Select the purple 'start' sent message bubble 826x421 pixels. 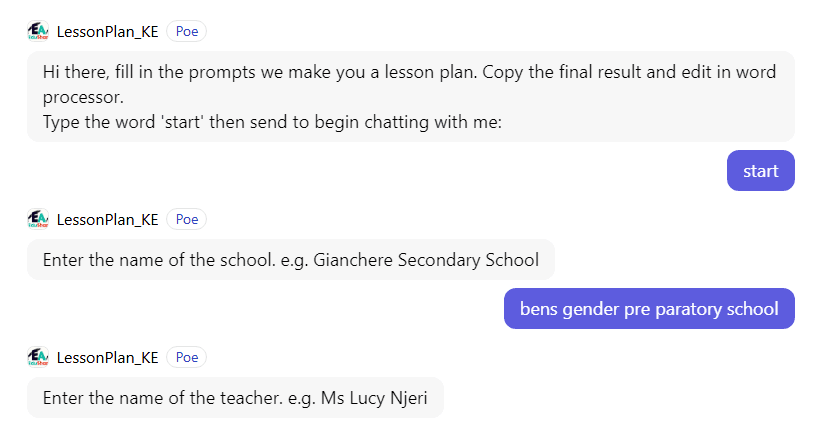[x=760, y=171]
